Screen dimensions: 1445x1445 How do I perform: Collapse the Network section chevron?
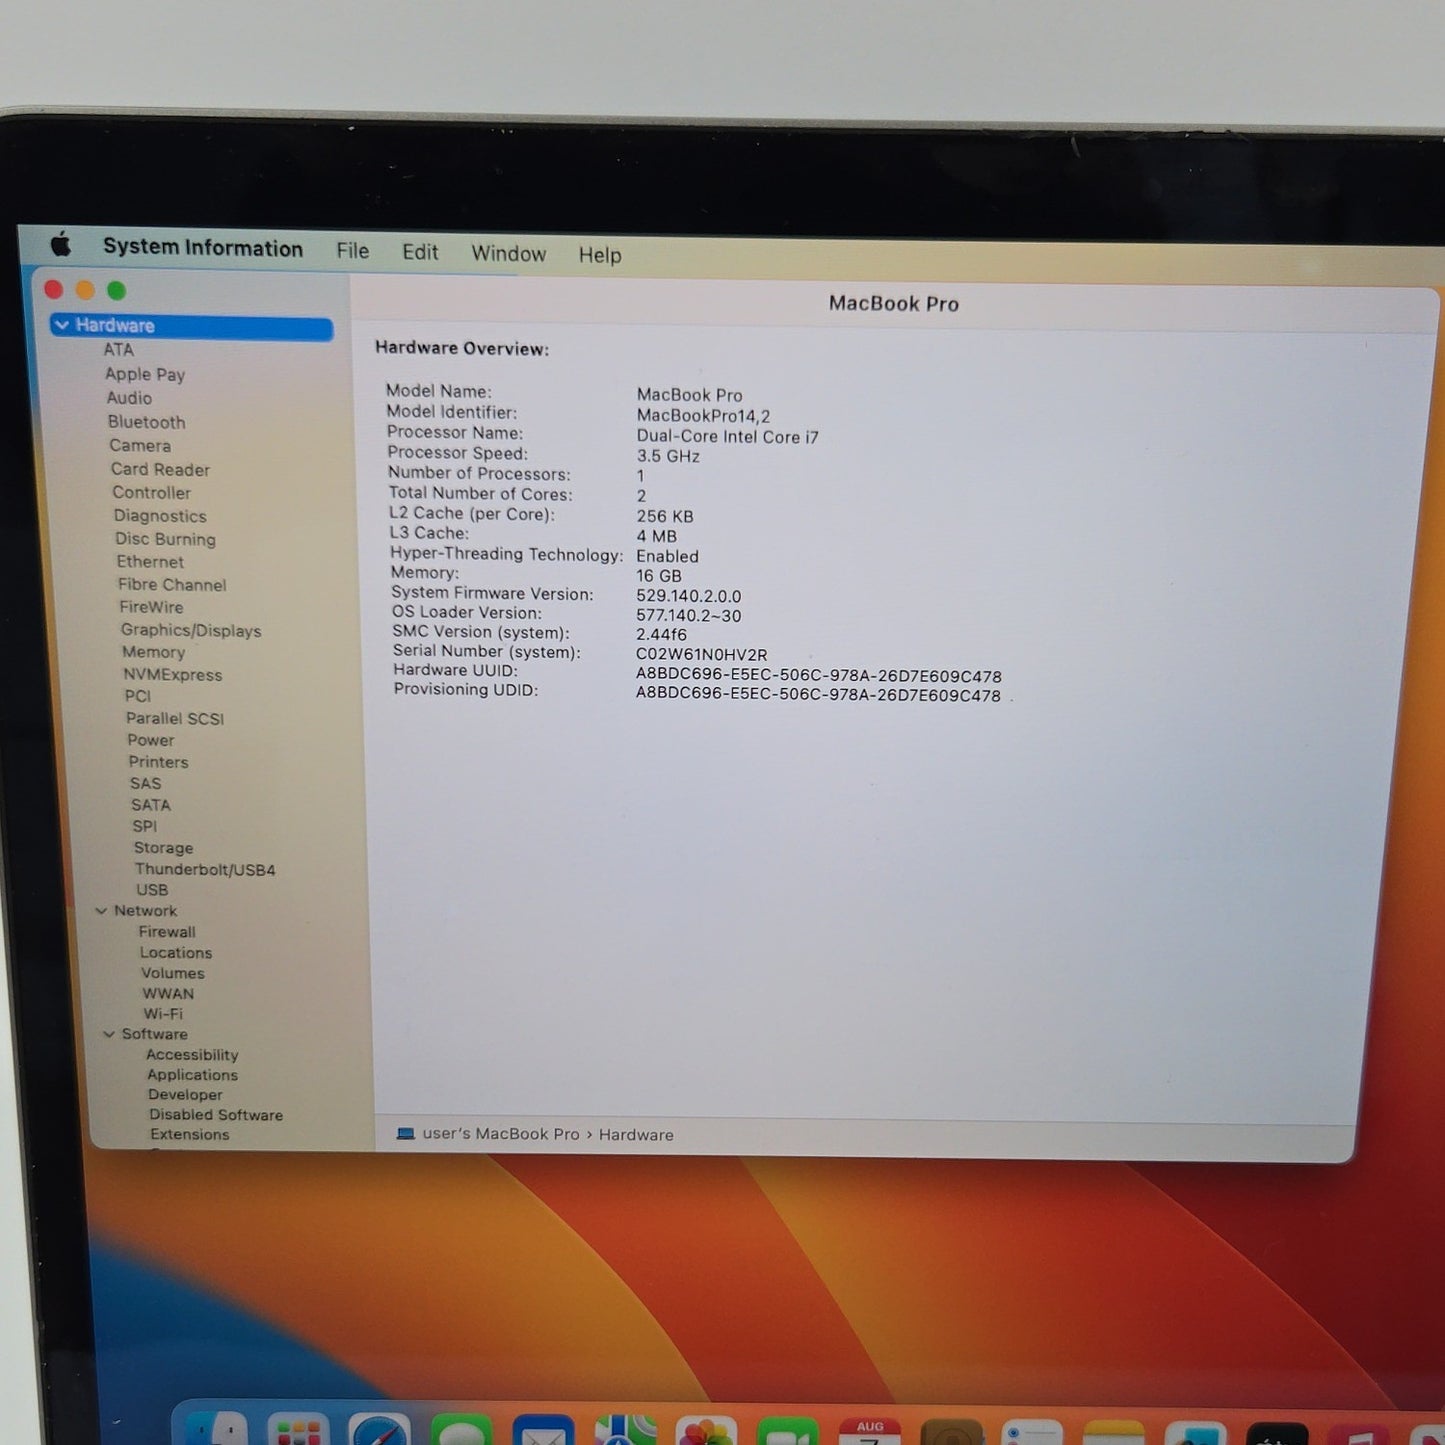tap(101, 911)
